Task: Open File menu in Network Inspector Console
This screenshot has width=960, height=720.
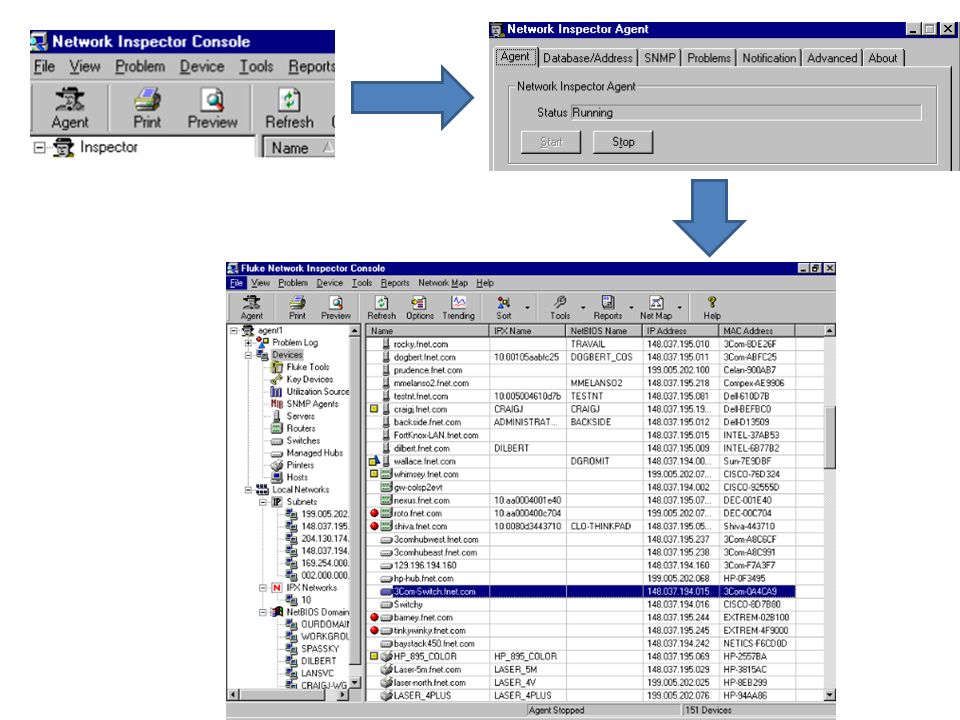Action: (44, 66)
